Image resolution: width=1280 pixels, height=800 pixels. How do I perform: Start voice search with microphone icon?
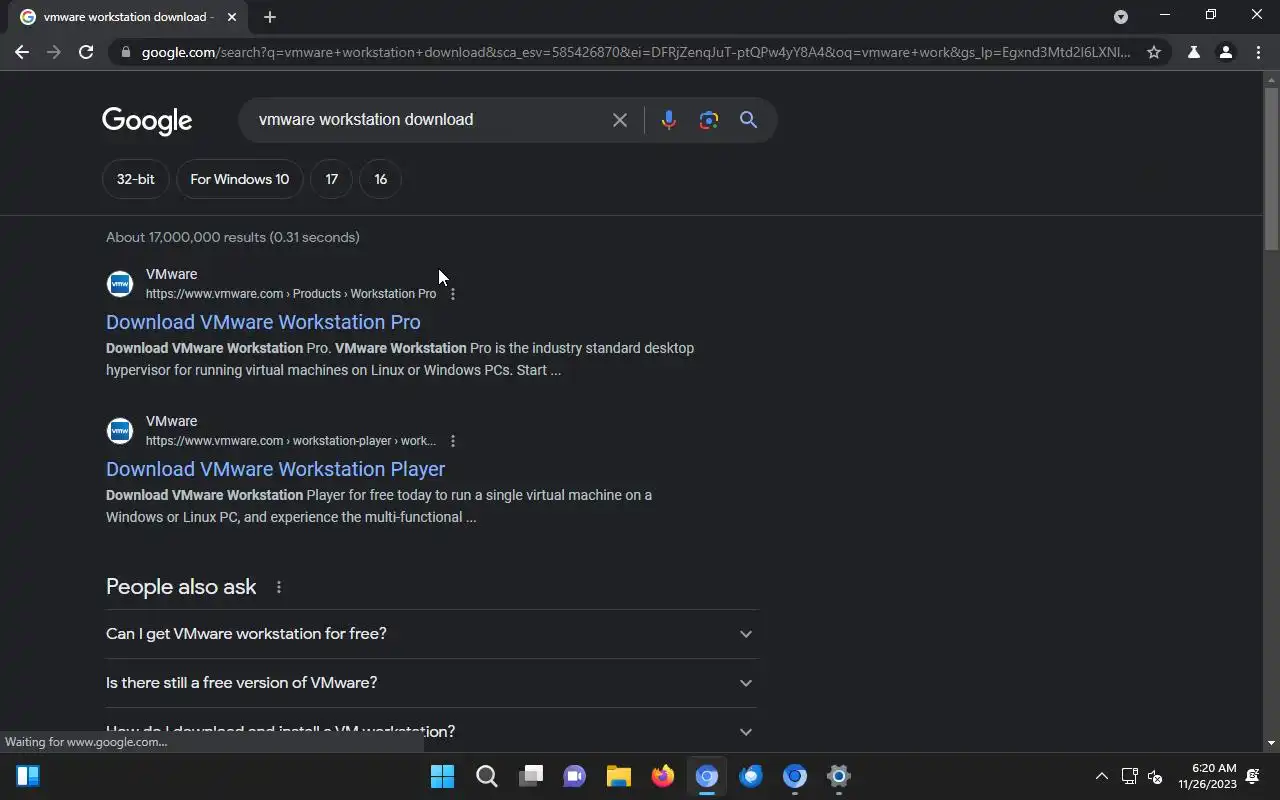[x=669, y=120]
